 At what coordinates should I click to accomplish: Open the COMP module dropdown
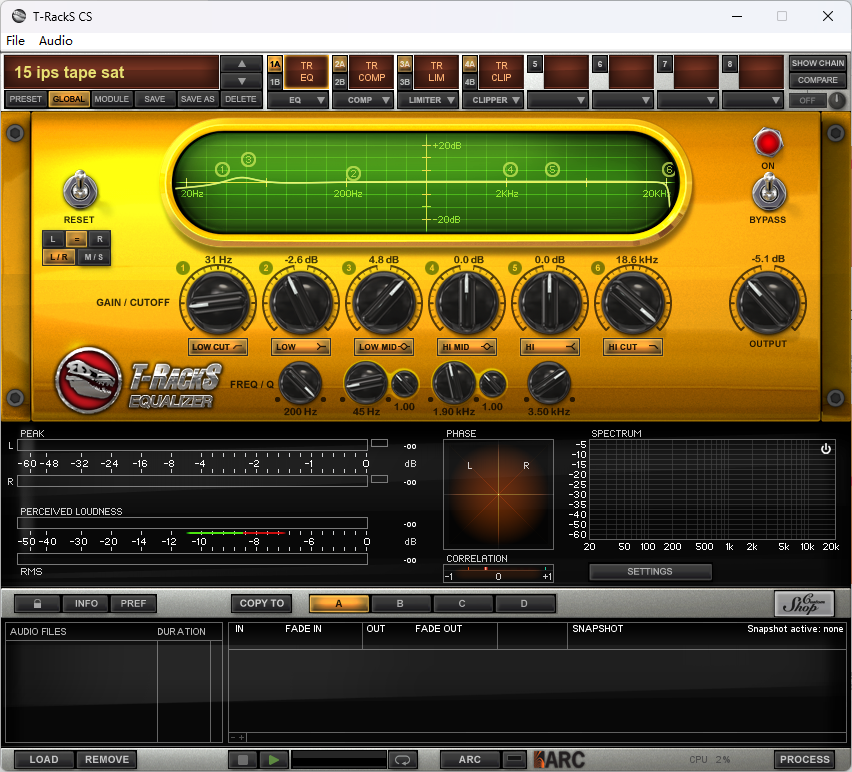(x=363, y=100)
